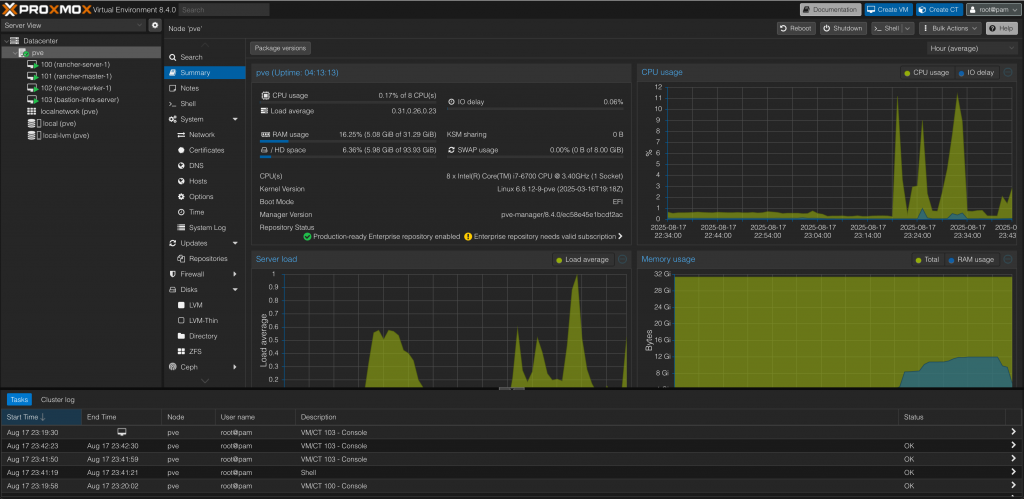The image size is (1024, 499).
Task: Switch to the Cluster log tab
Action: [57, 399]
